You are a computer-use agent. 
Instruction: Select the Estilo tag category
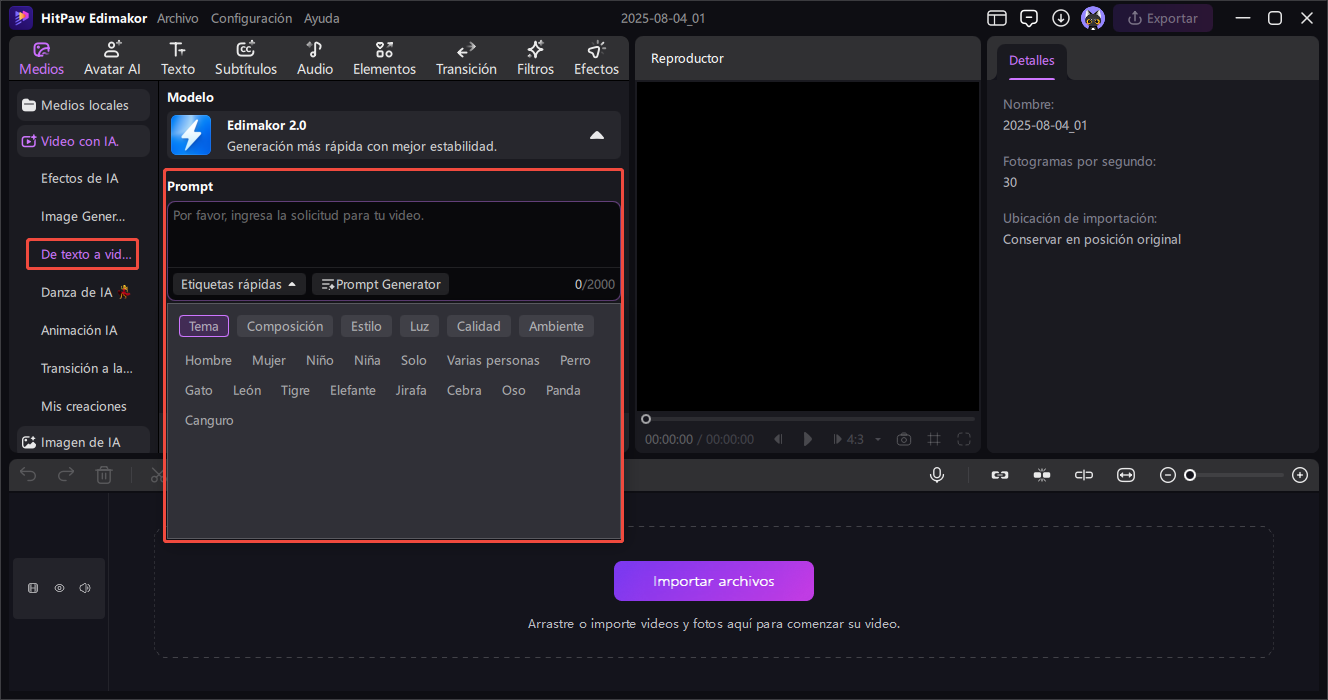click(366, 326)
